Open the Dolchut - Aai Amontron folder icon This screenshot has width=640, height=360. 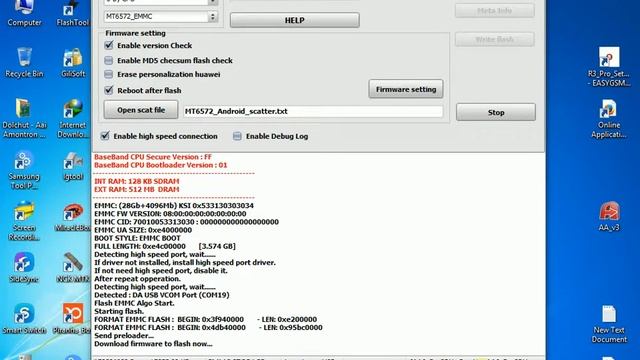(x=24, y=118)
